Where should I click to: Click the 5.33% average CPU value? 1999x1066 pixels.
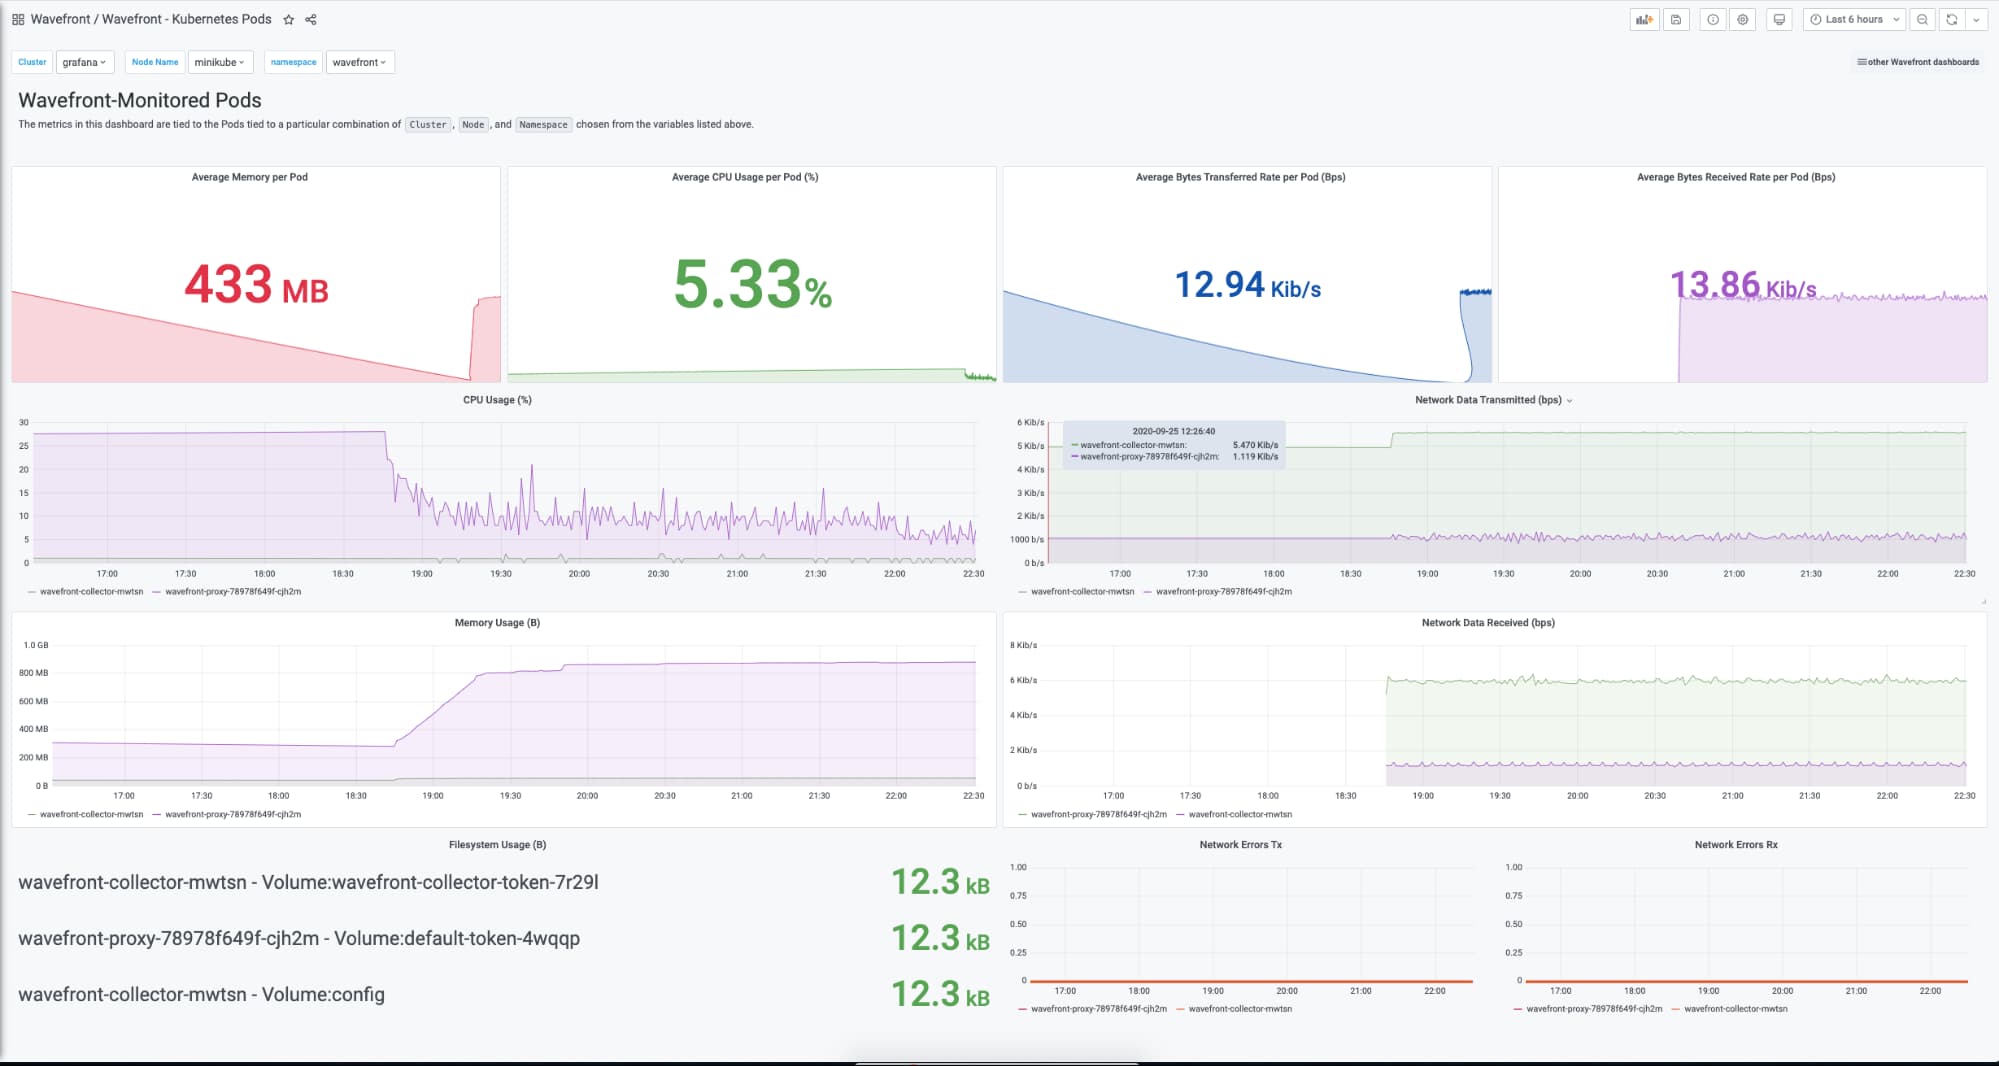click(x=753, y=284)
